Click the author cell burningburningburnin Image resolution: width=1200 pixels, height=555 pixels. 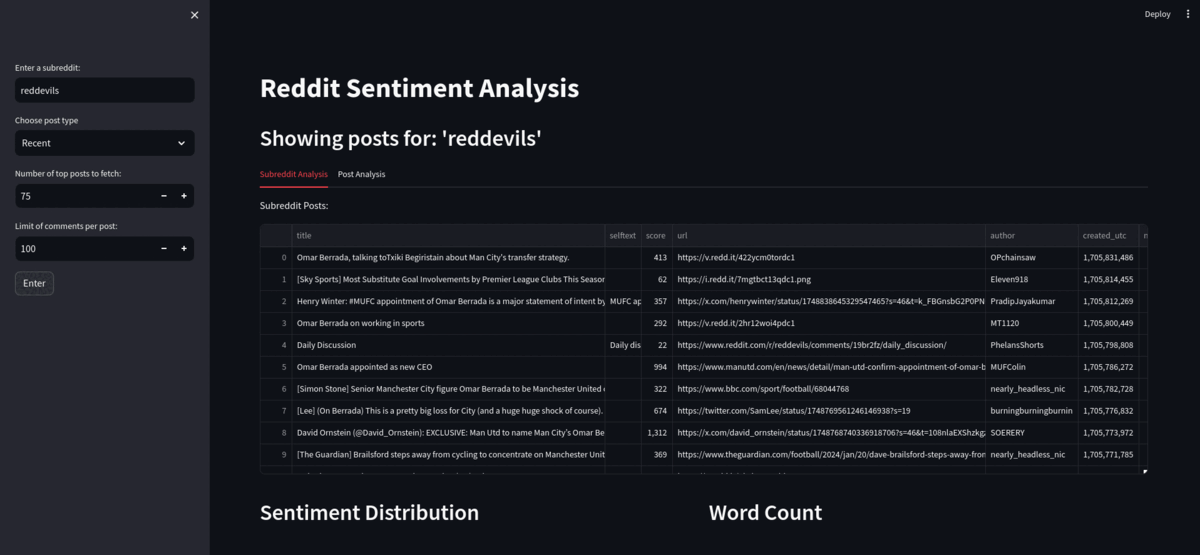1031,411
